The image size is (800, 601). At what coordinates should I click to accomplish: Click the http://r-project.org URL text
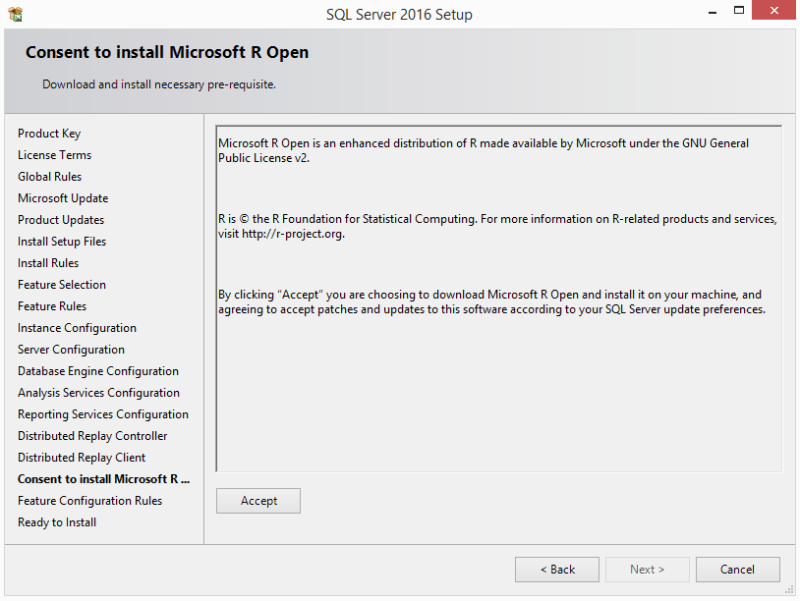[x=292, y=234]
